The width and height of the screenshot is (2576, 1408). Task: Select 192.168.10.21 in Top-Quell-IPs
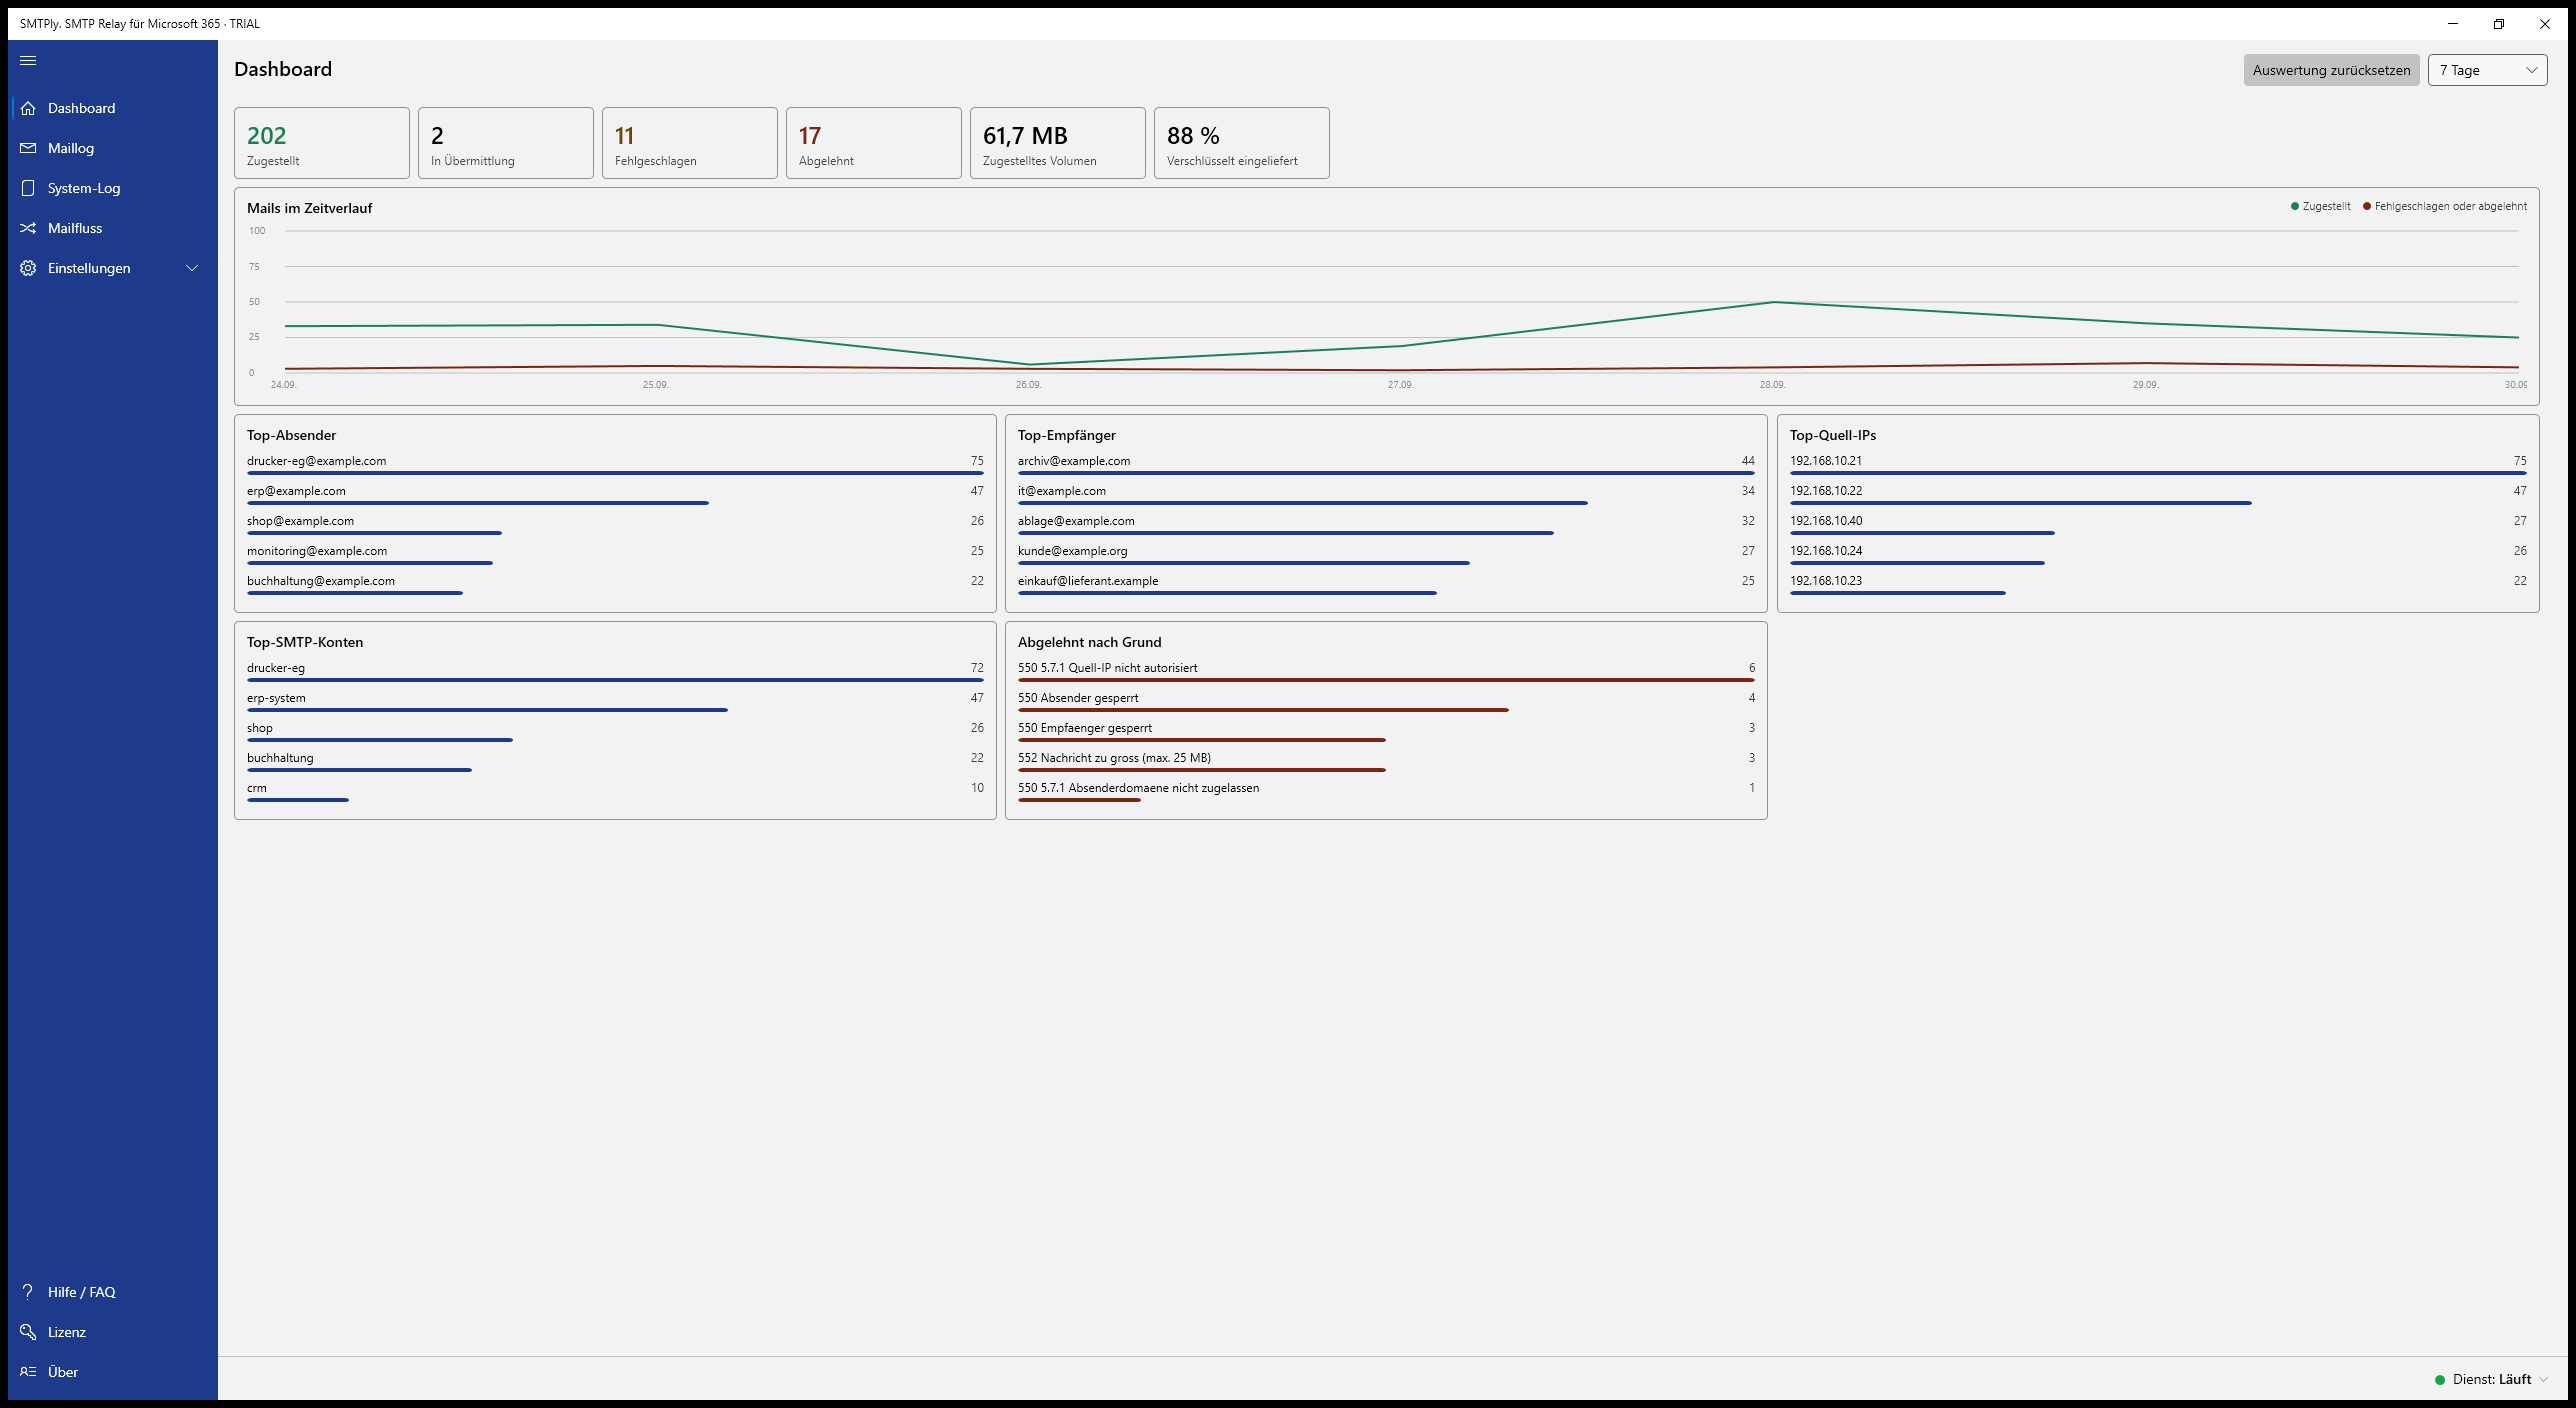(2158, 464)
